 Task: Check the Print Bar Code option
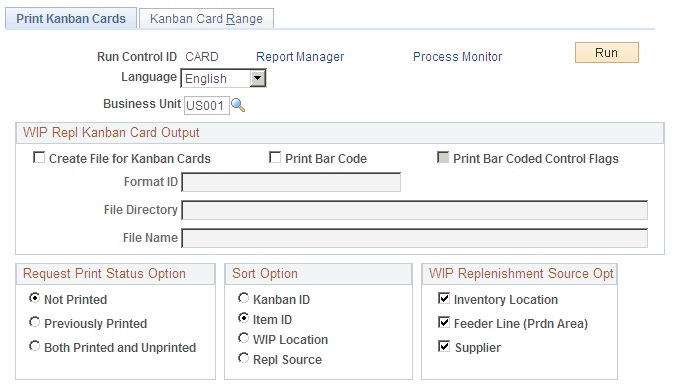tap(275, 157)
